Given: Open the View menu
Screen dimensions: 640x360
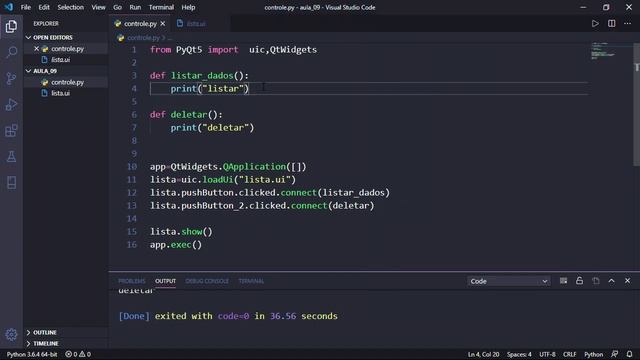Looking at the screenshot, I should (x=98, y=7).
